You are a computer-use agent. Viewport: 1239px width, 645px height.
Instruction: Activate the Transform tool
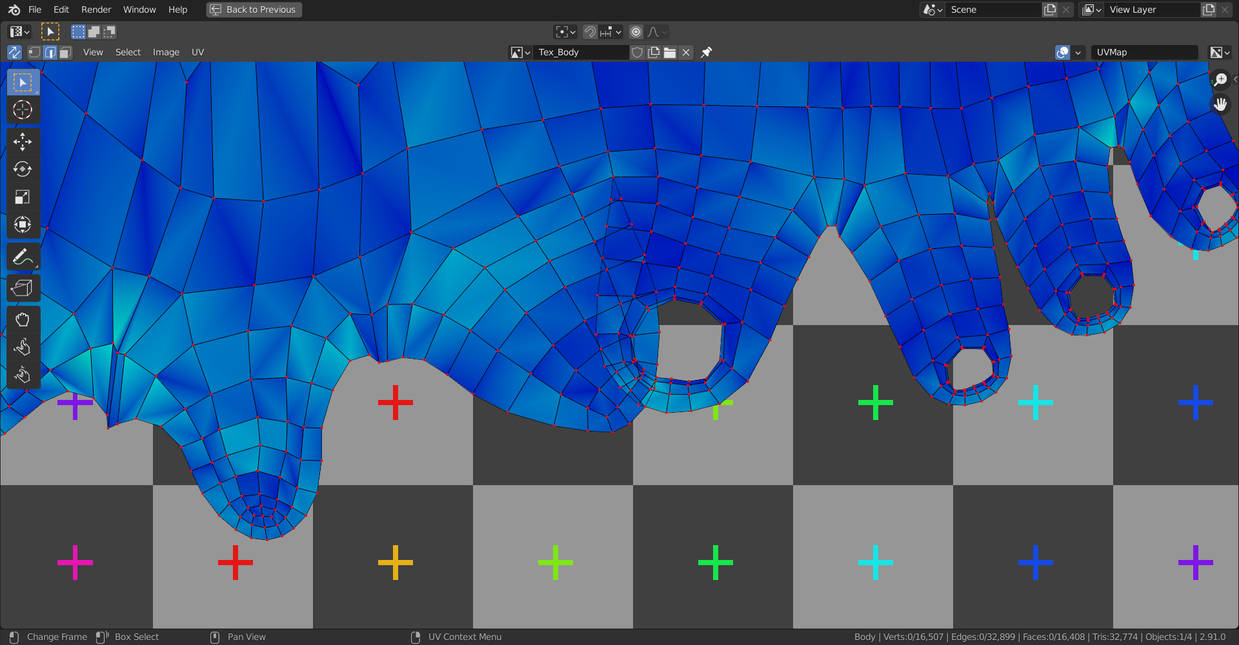(x=22, y=225)
